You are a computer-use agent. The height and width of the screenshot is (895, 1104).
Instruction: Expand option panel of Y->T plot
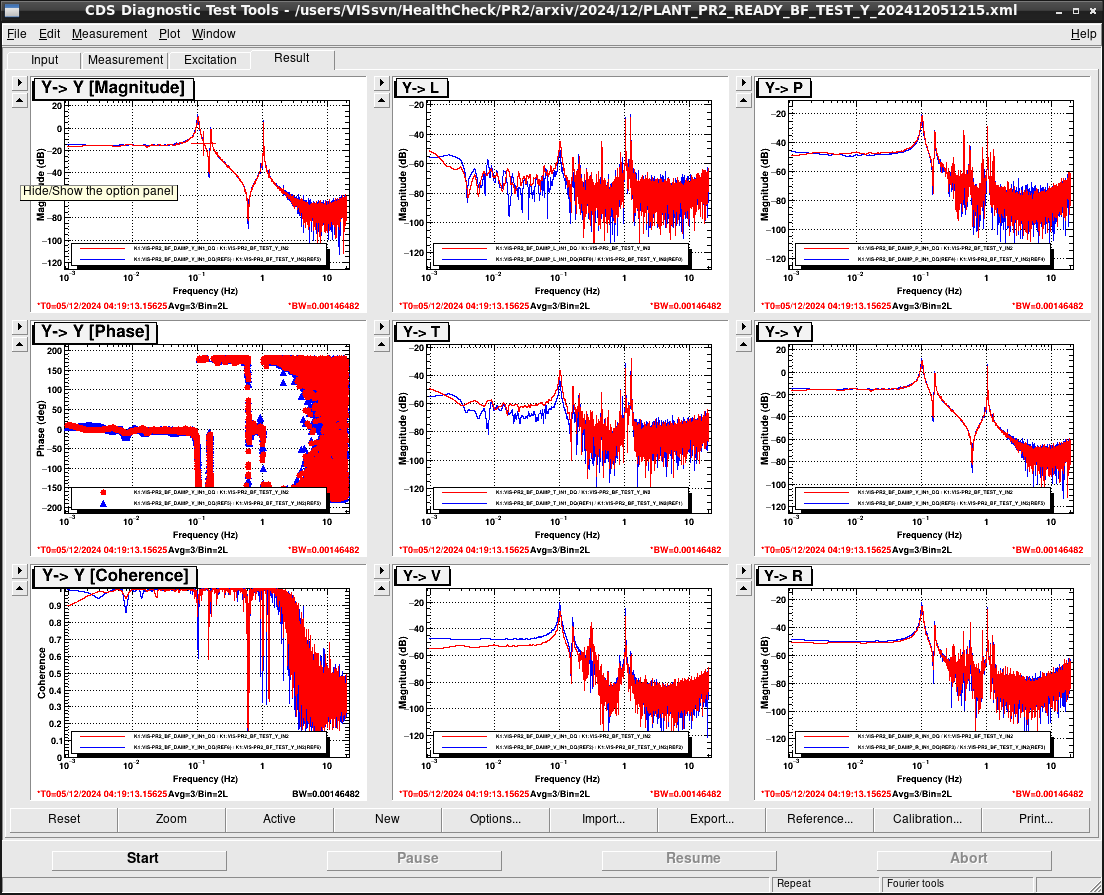click(382, 327)
